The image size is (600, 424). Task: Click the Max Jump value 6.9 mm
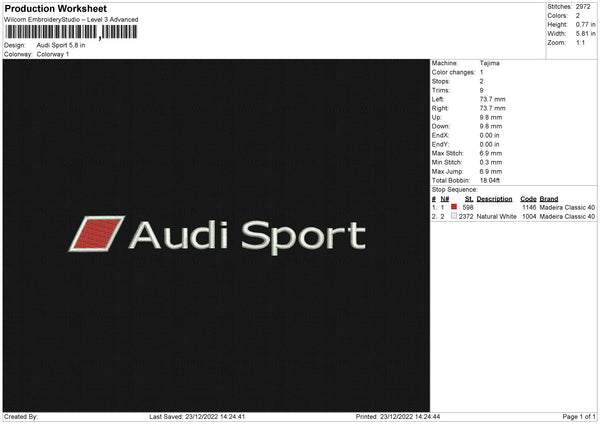(x=491, y=171)
